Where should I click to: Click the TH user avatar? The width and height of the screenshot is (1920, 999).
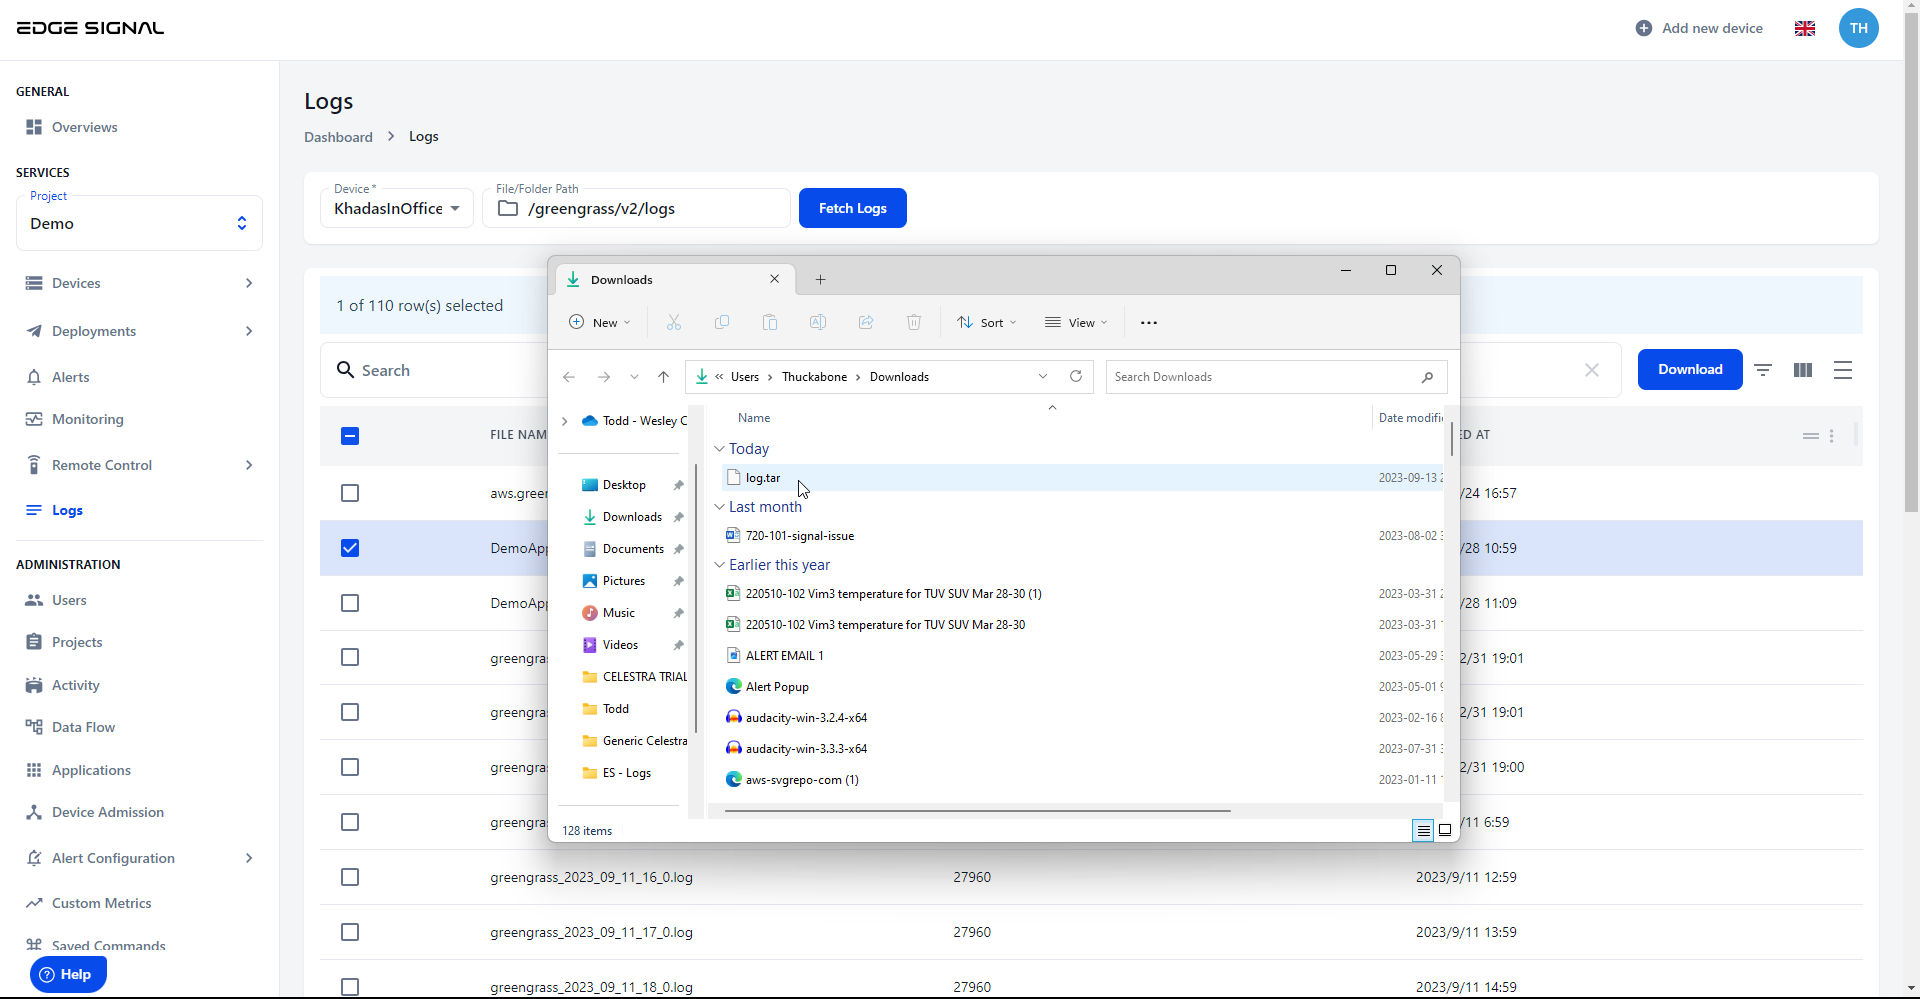pyautogui.click(x=1858, y=28)
